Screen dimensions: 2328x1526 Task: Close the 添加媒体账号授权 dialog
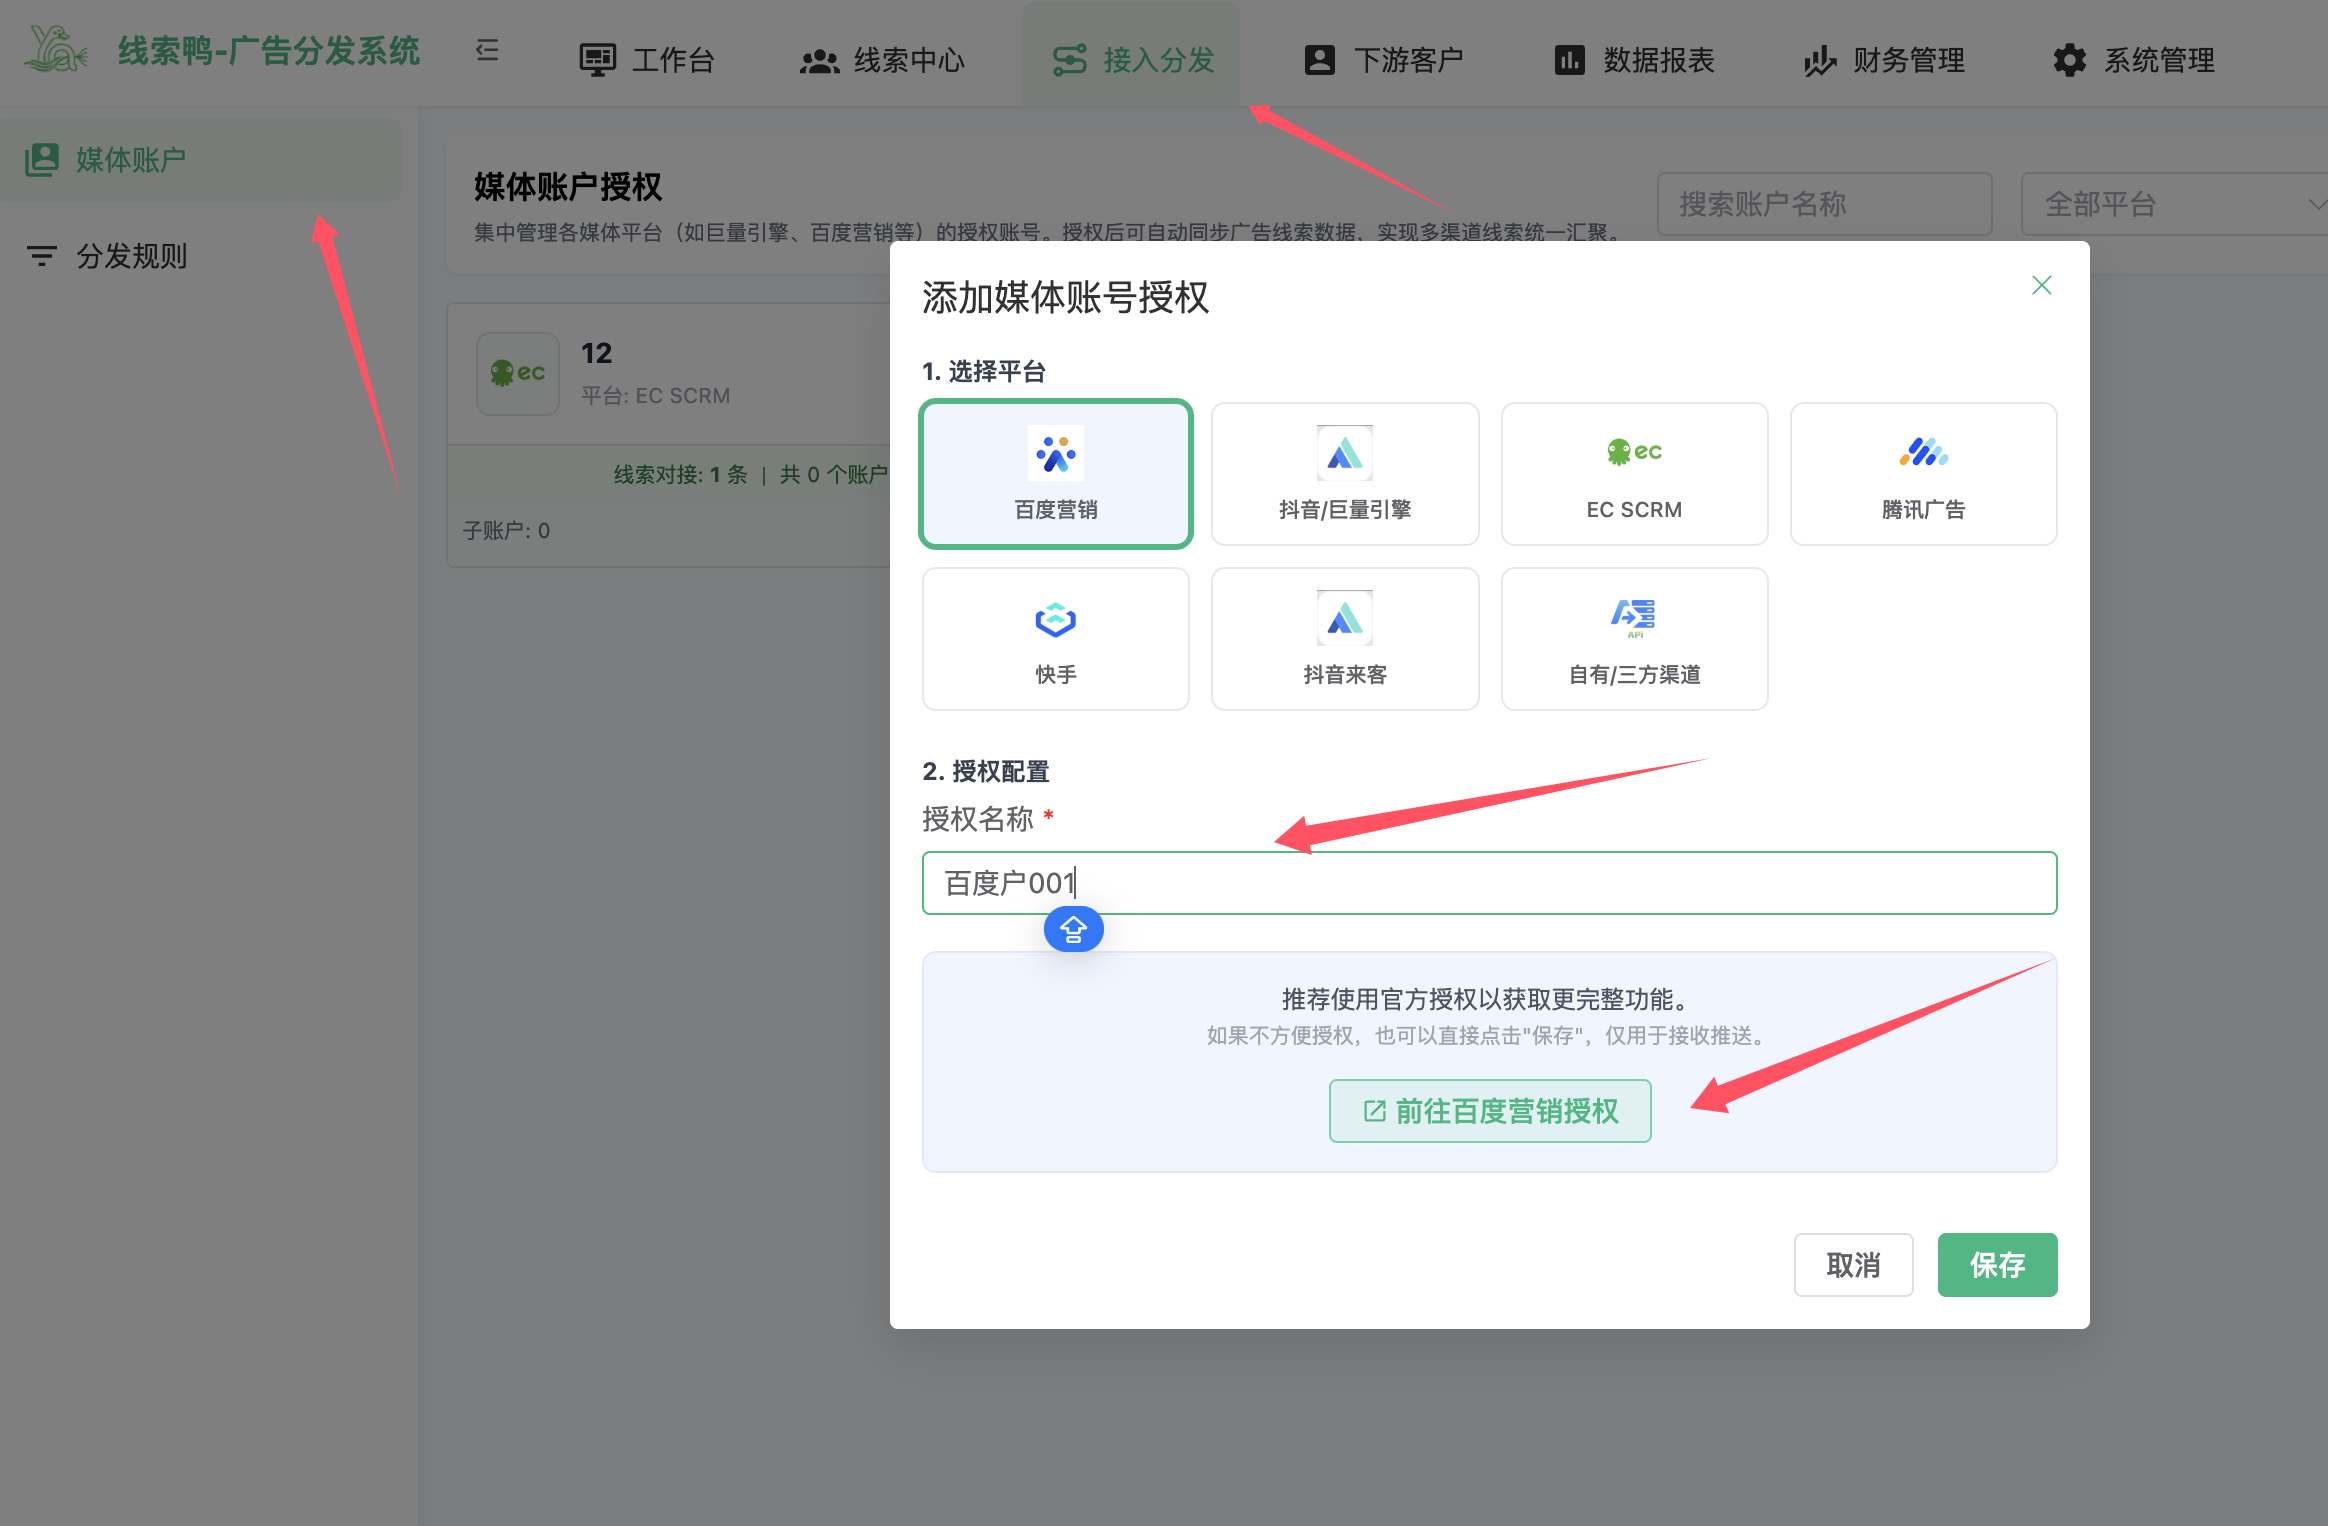2041,285
